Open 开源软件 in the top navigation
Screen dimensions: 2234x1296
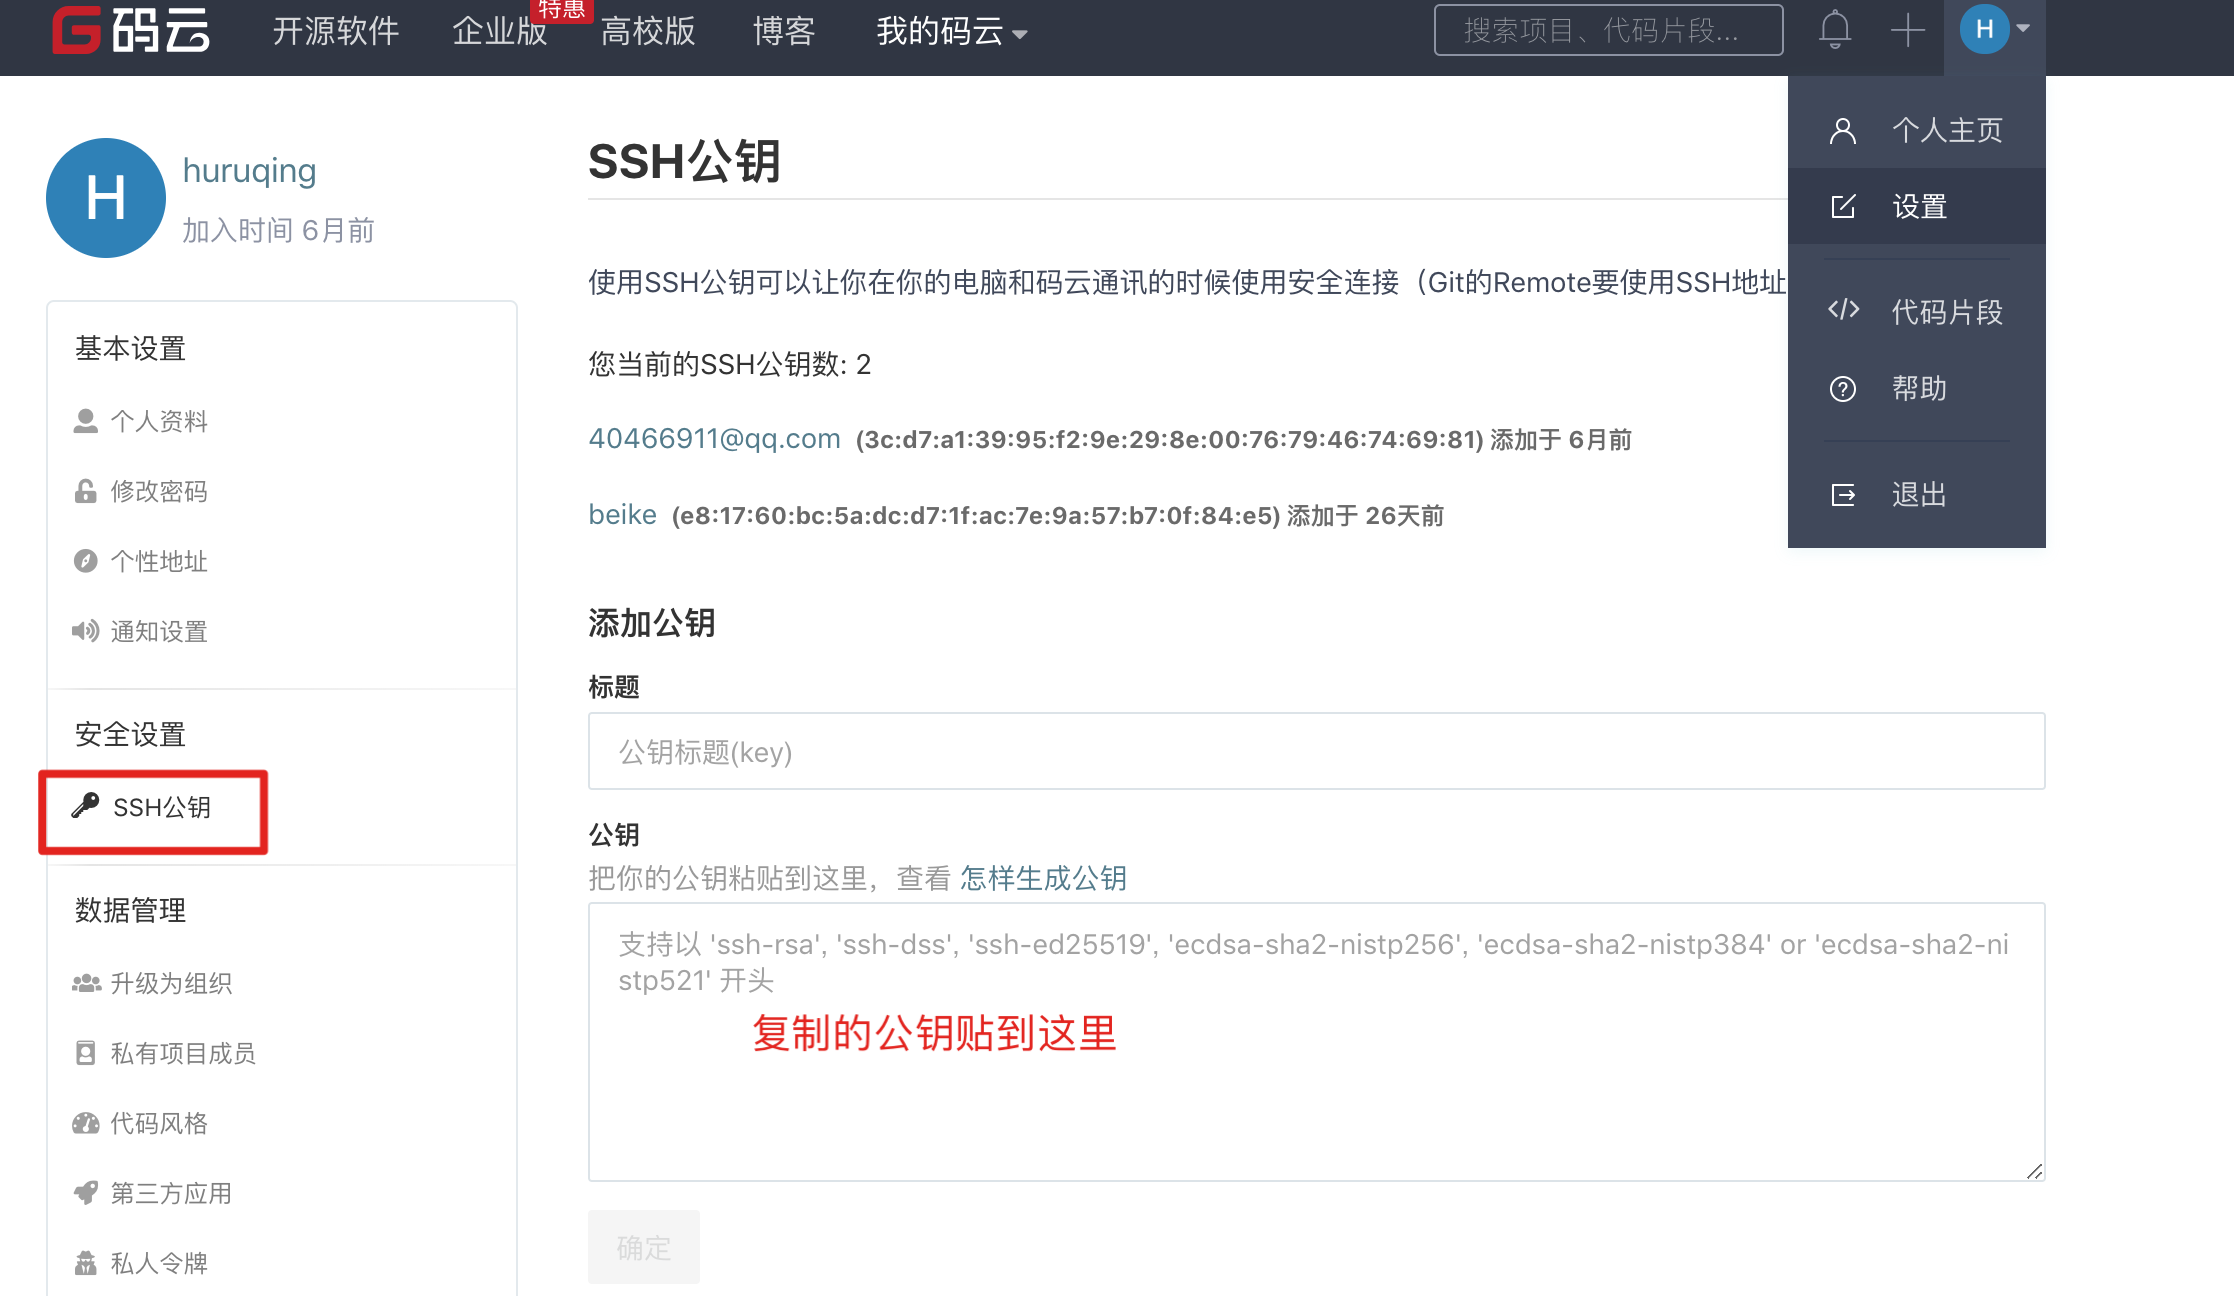tap(336, 31)
